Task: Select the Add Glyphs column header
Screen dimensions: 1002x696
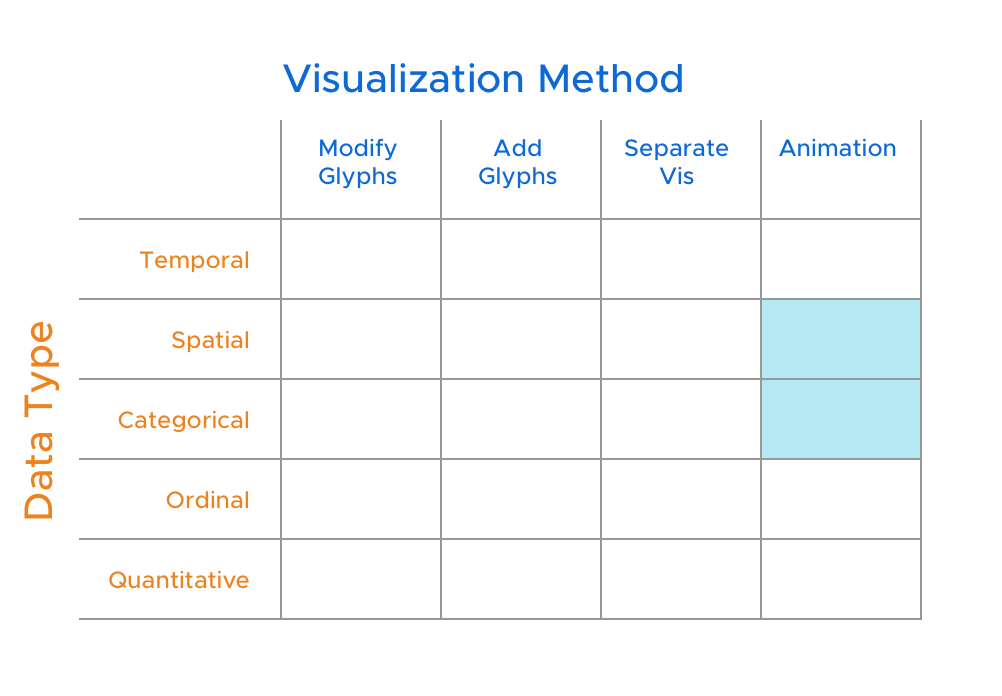Action: pyautogui.click(x=518, y=162)
